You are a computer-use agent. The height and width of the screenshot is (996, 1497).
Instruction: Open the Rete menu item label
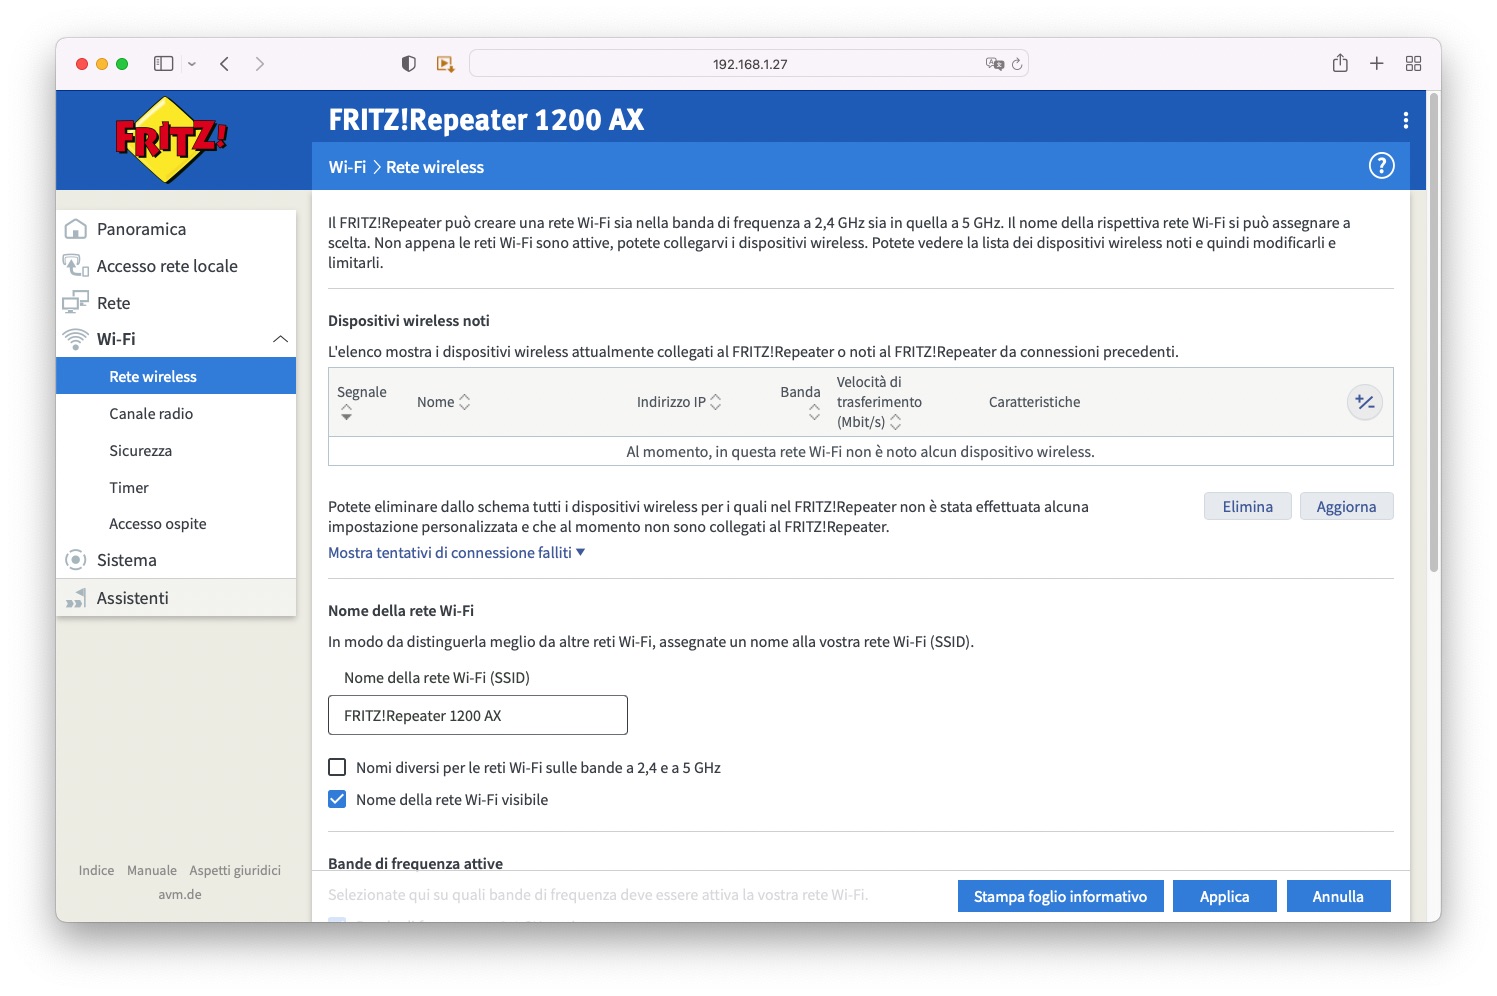tap(113, 303)
